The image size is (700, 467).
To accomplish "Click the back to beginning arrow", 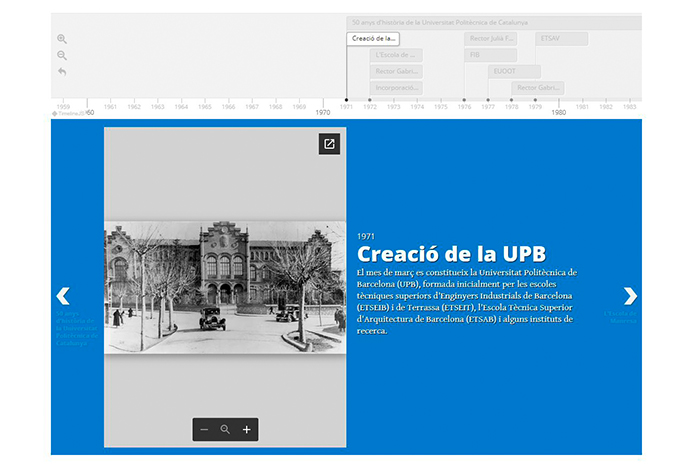I will coord(62,72).
